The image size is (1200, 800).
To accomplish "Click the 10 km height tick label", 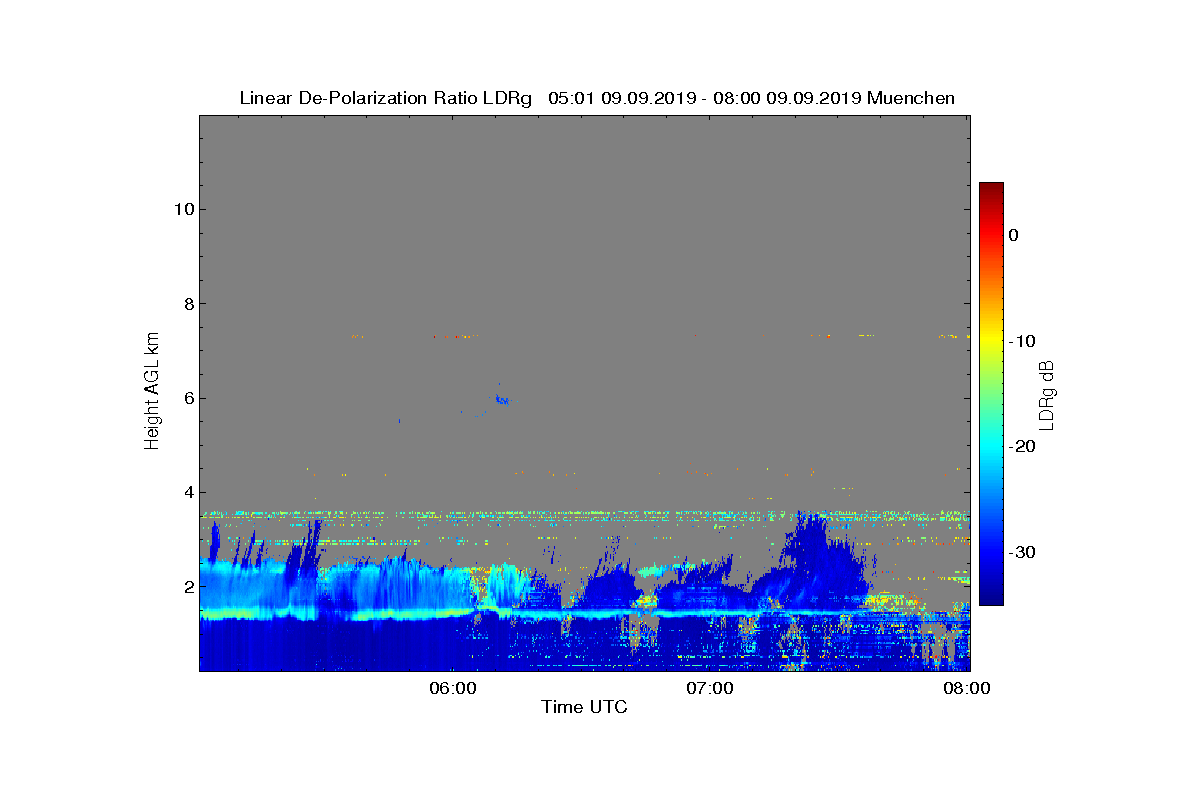I will click(x=184, y=209).
